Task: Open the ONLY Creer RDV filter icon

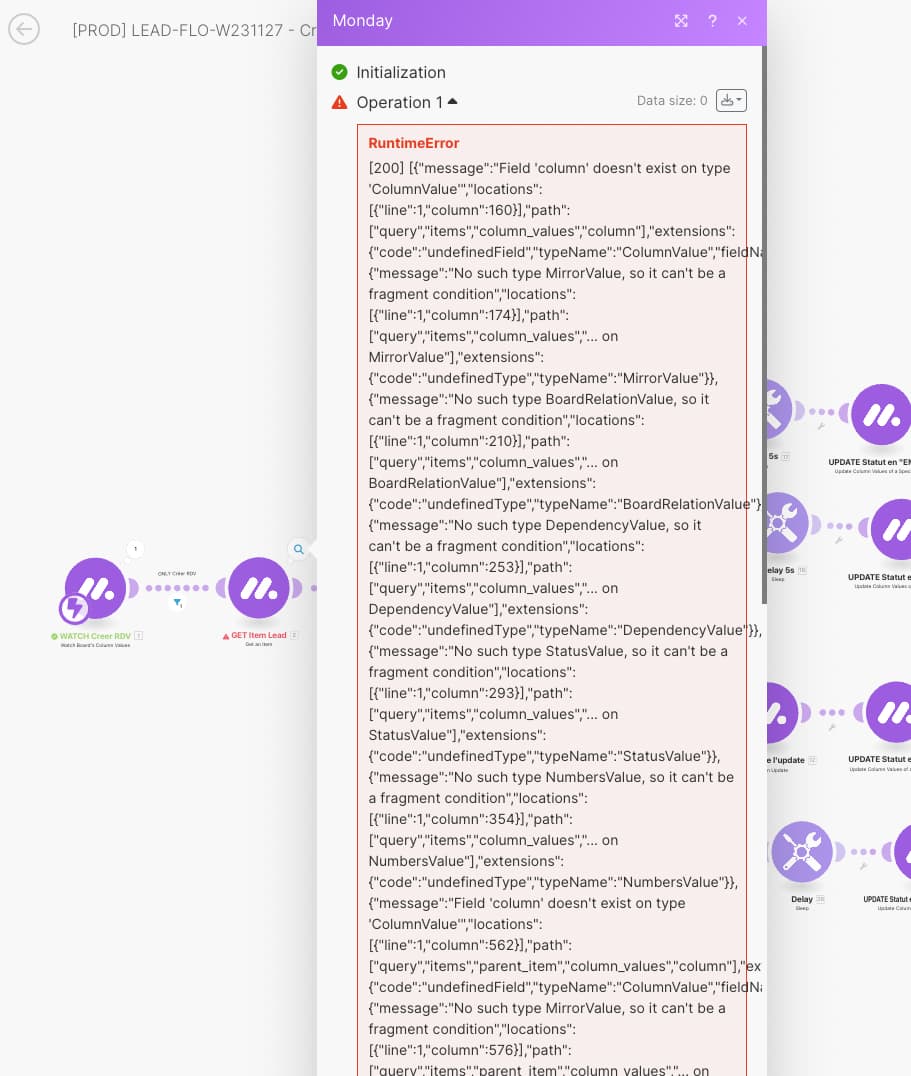Action: (x=178, y=603)
